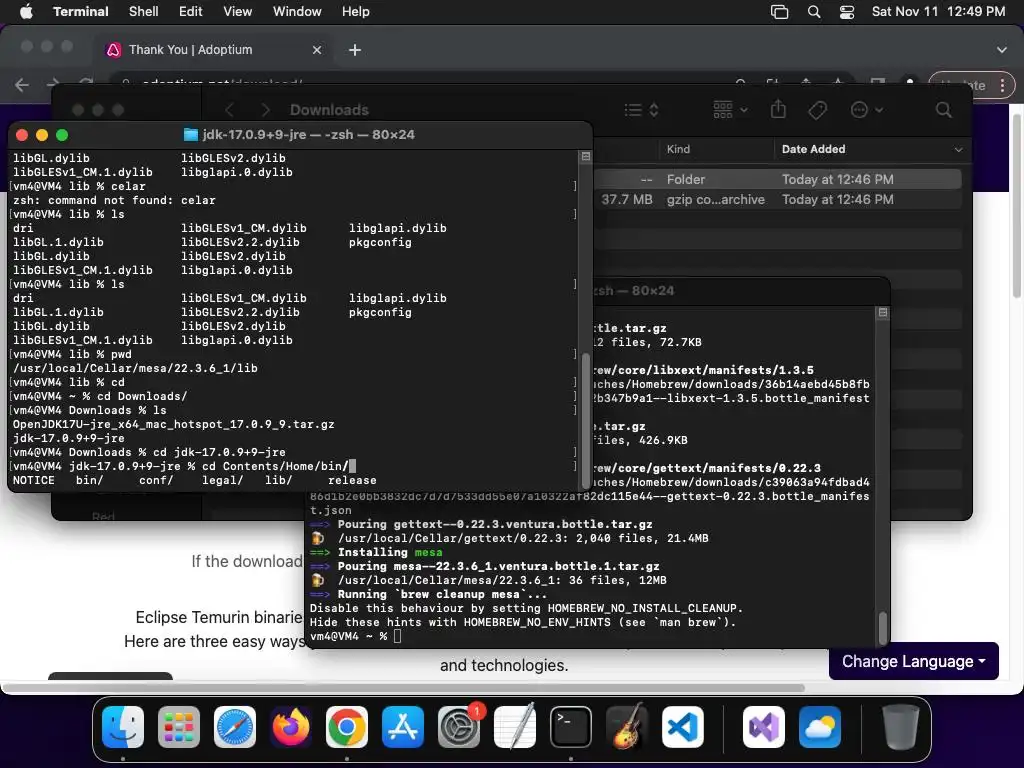Open Finder from the Dock
Screen dimensions: 1024x768
(123, 727)
